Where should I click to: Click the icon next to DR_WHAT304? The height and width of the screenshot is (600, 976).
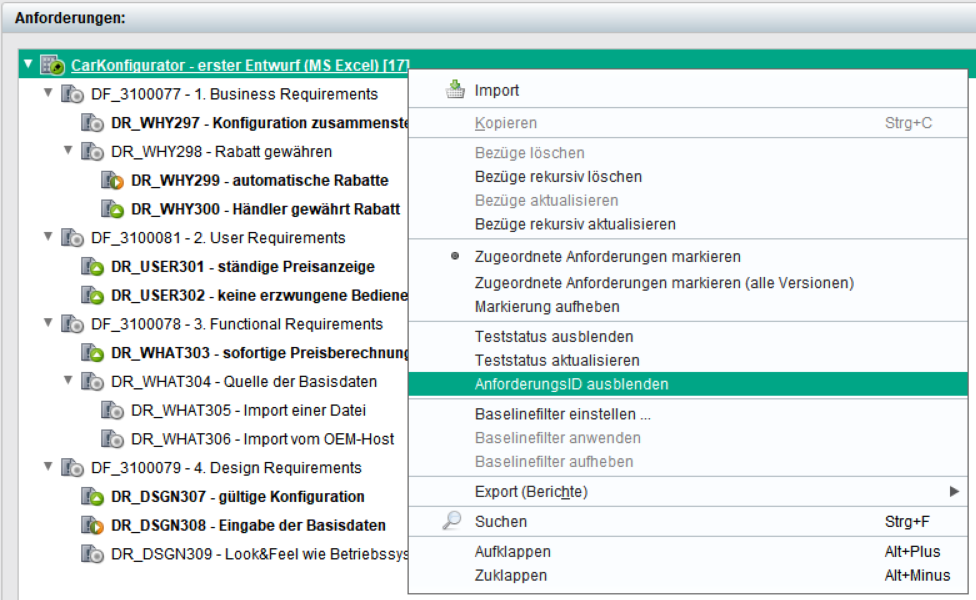[x=92, y=382]
